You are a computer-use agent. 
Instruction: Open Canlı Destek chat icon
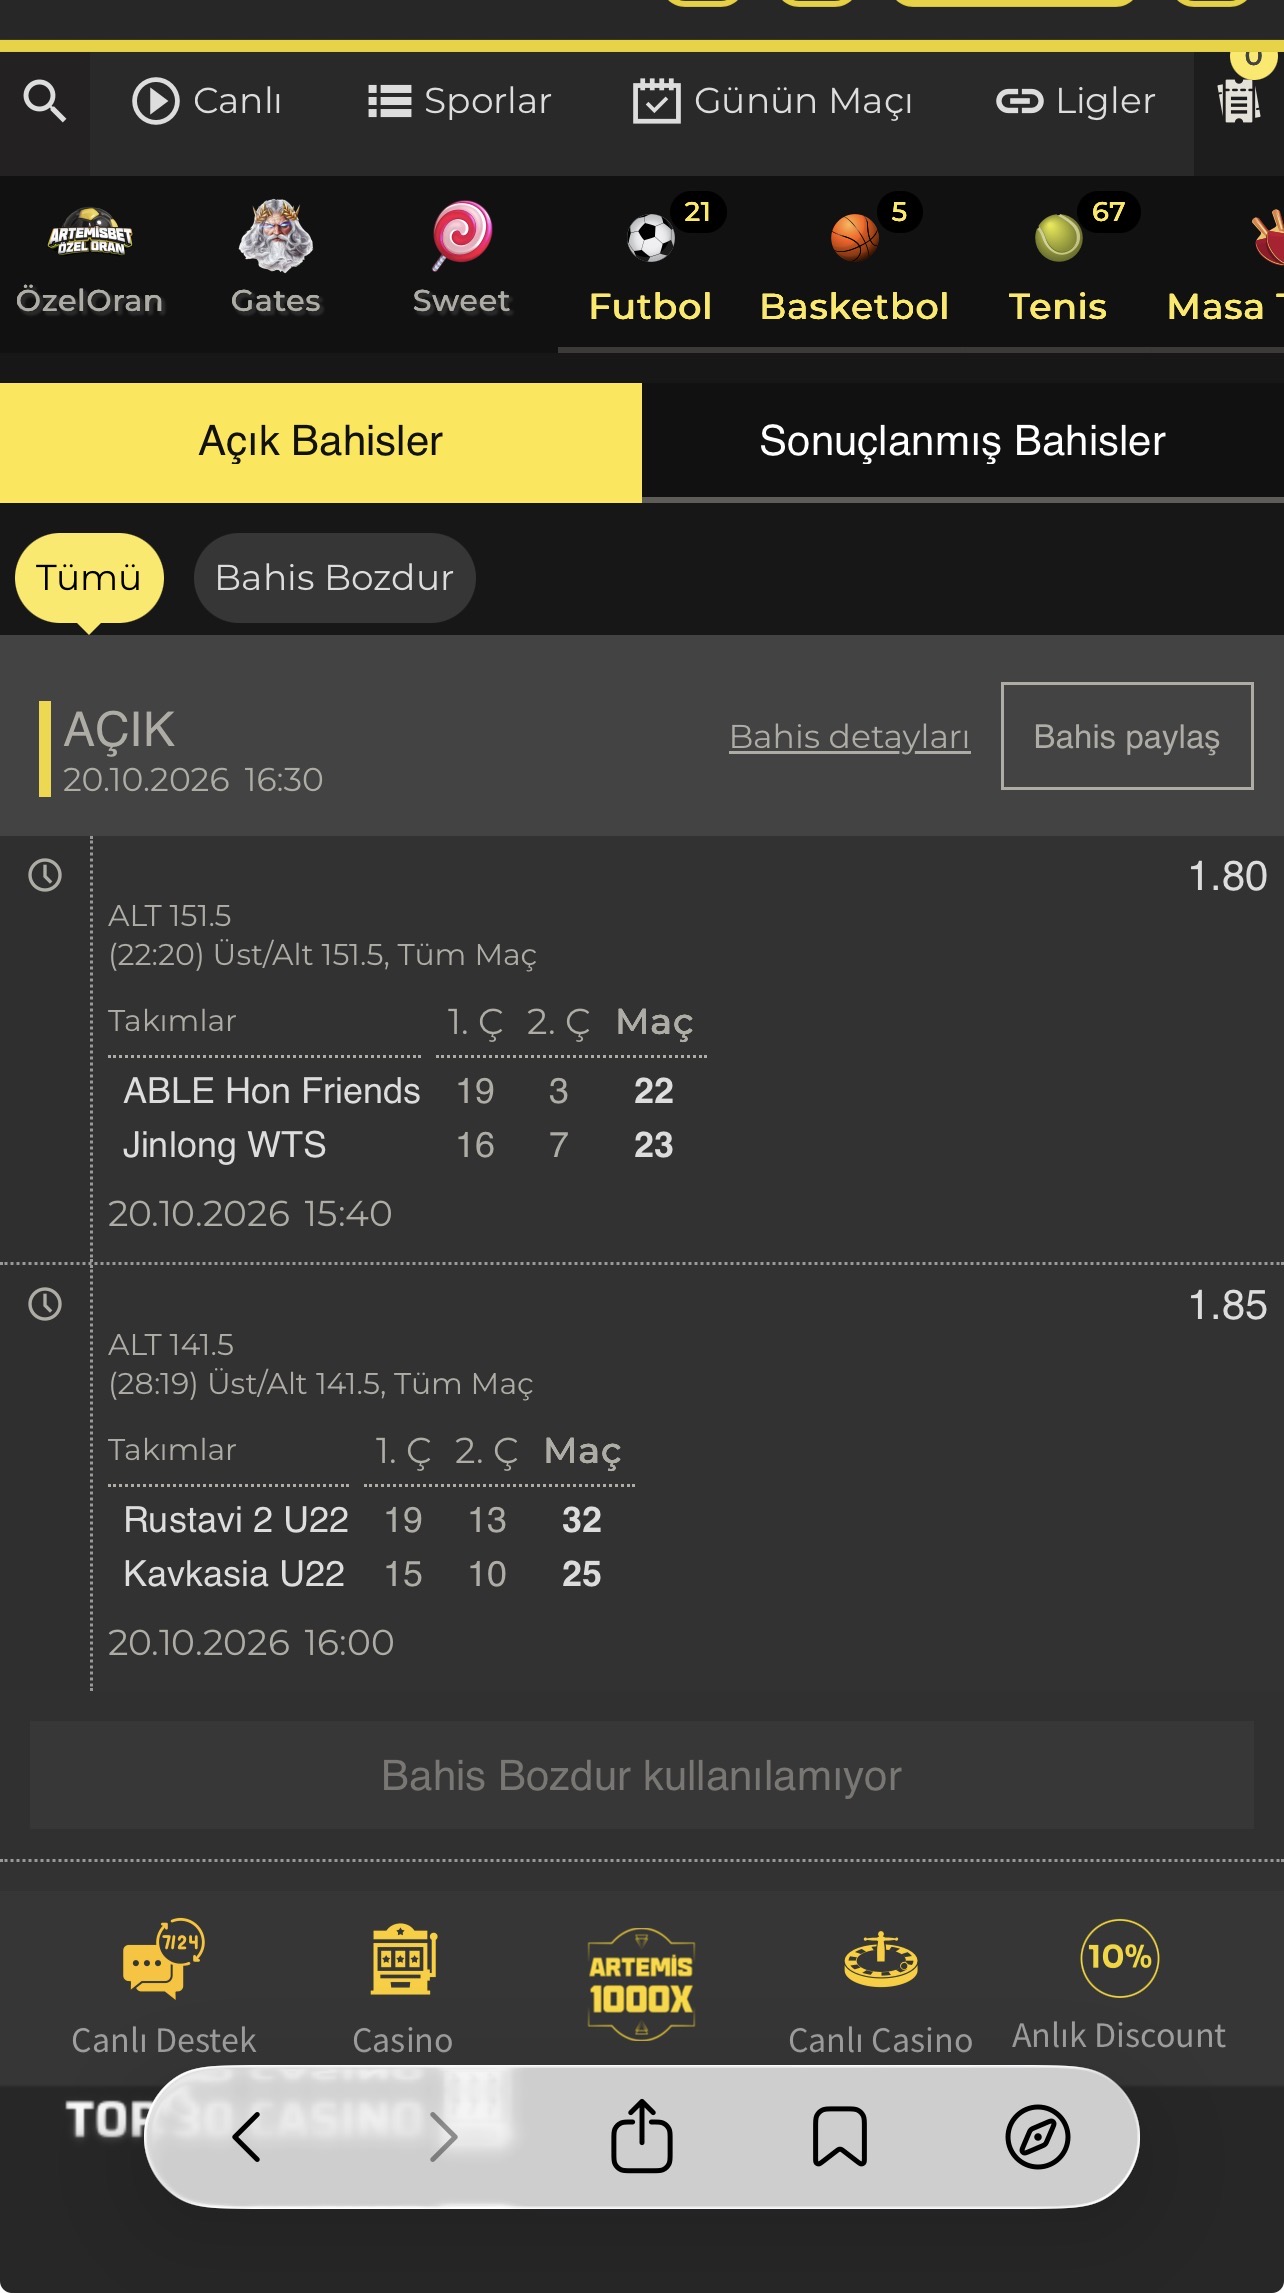click(163, 1958)
